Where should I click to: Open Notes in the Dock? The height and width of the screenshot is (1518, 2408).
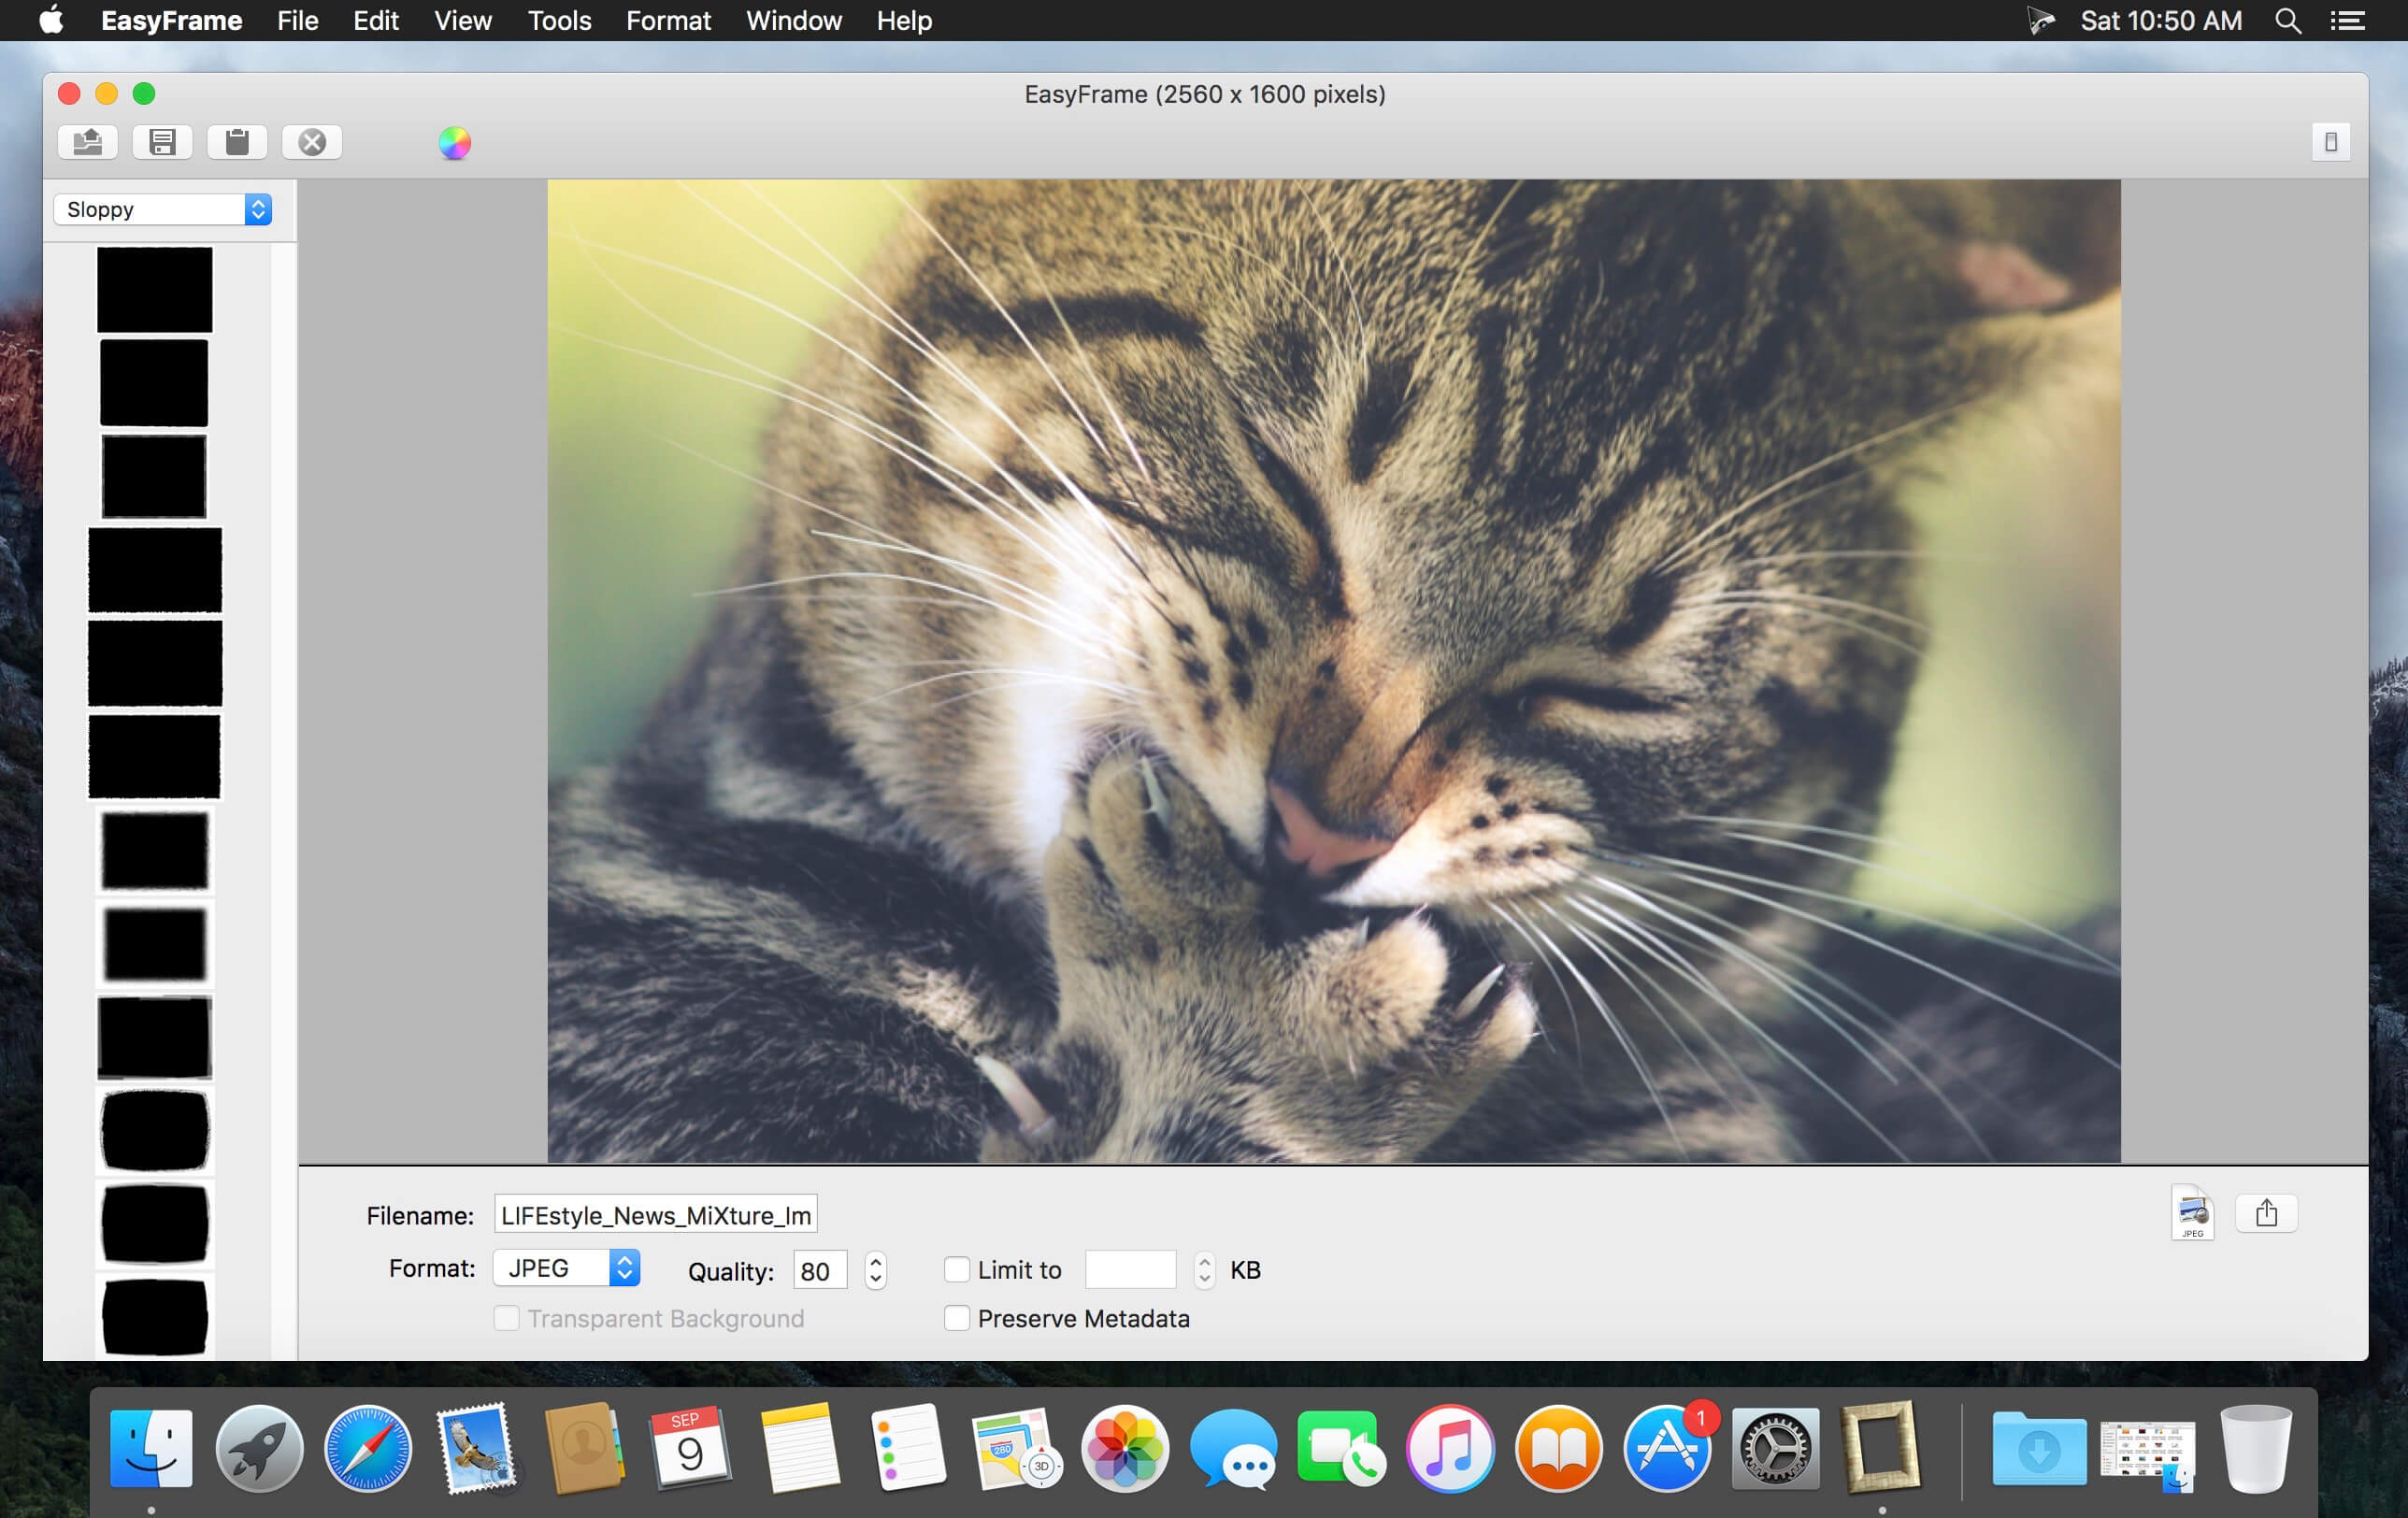tap(800, 1447)
